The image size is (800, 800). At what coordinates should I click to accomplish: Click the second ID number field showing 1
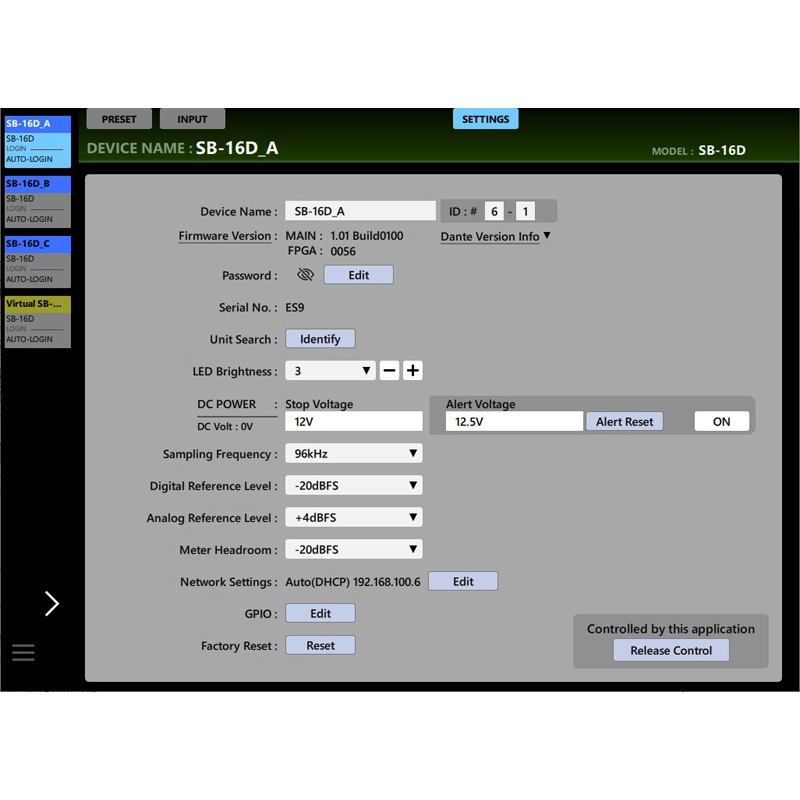(x=526, y=211)
